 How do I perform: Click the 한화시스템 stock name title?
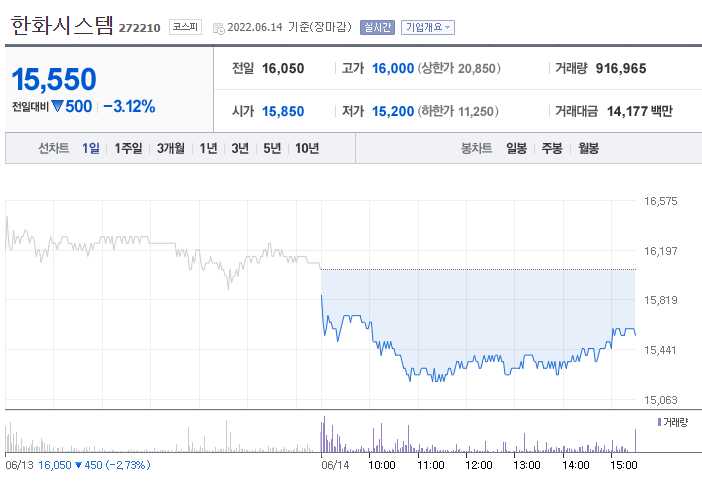(62, 25)
